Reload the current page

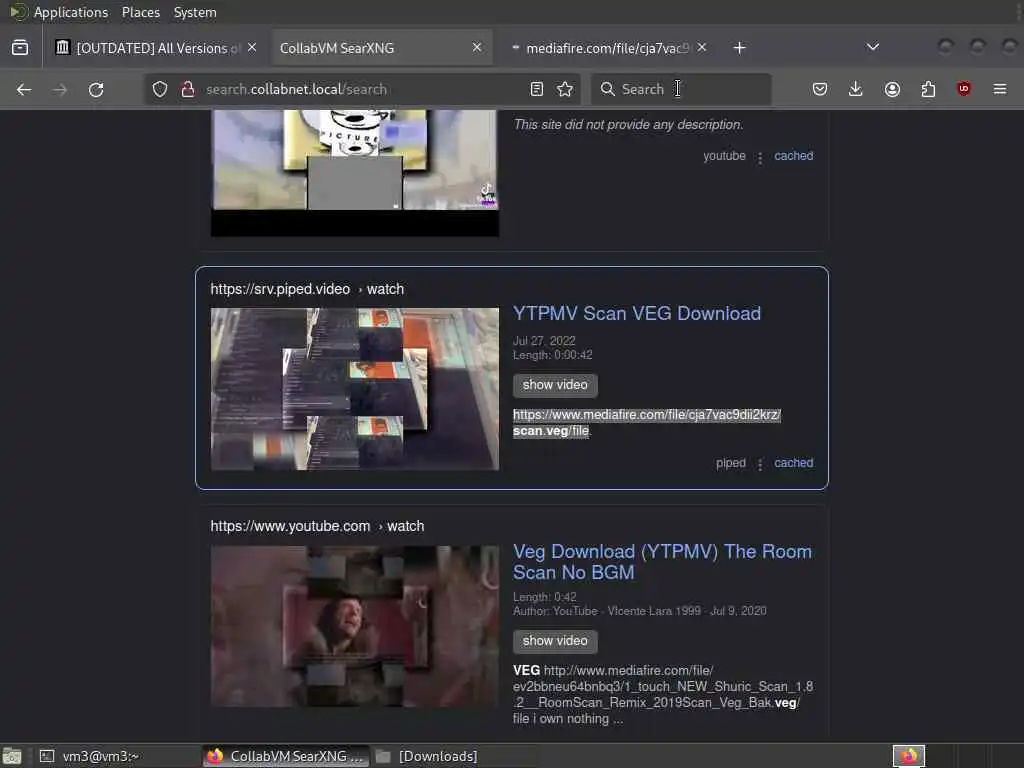click(96, 89)
